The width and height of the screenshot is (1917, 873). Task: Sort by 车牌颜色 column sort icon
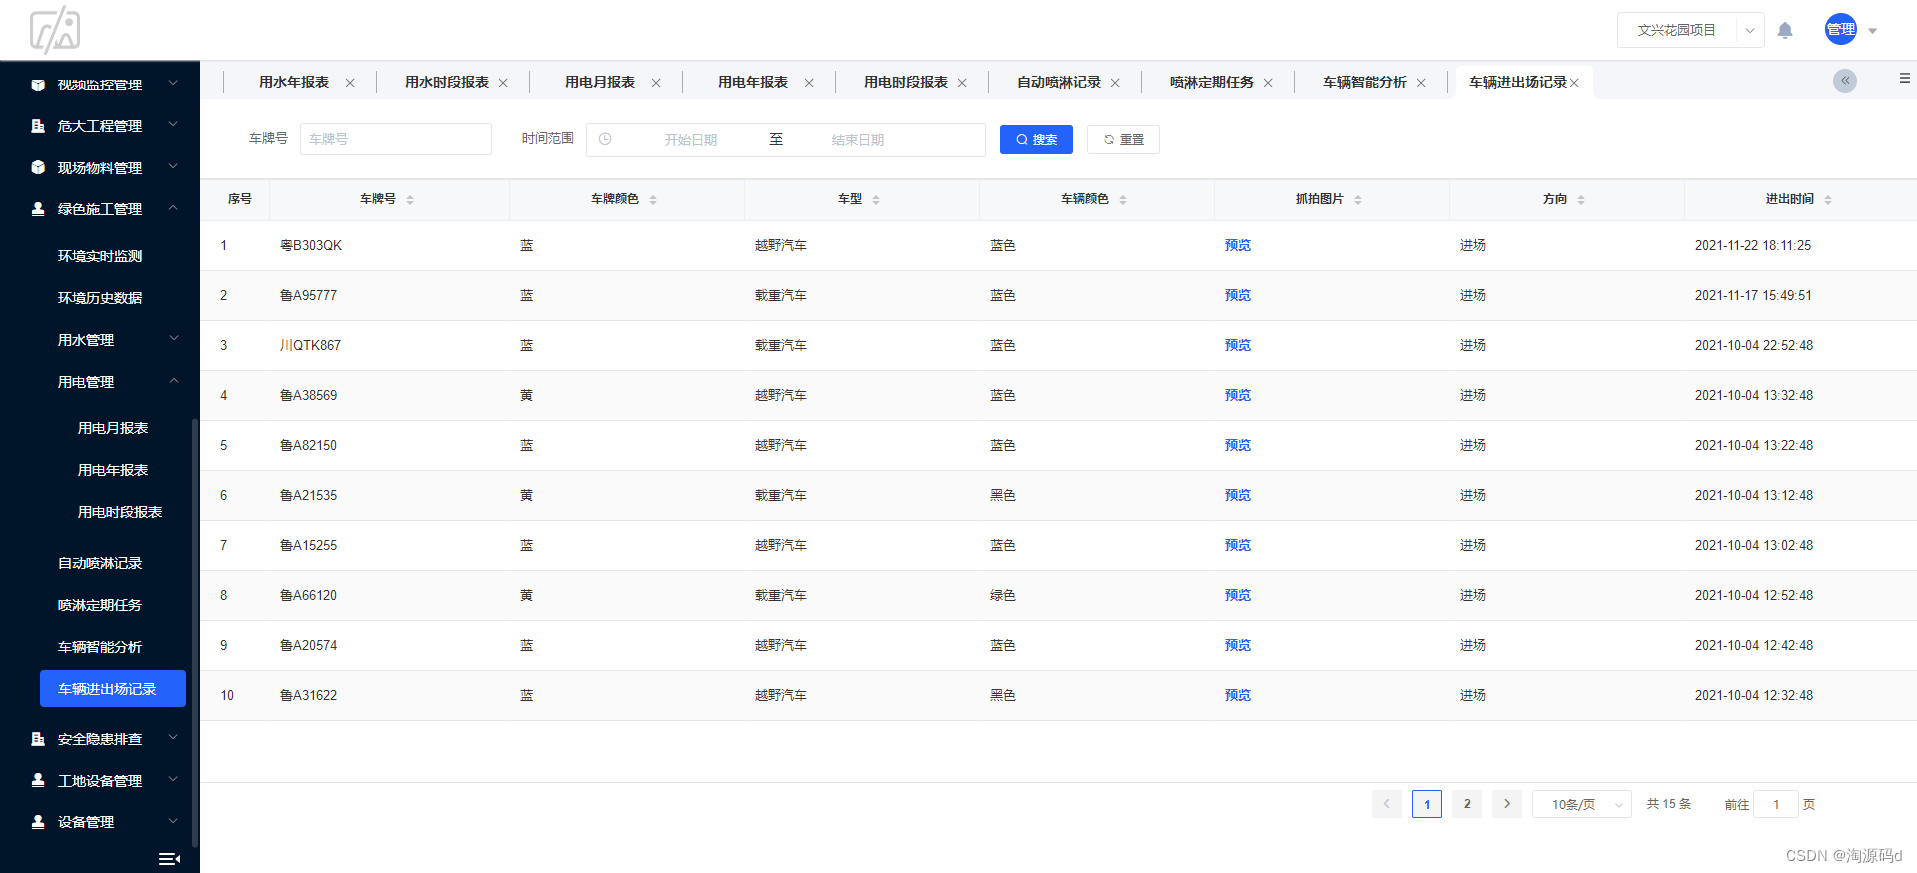coord(653,200)
